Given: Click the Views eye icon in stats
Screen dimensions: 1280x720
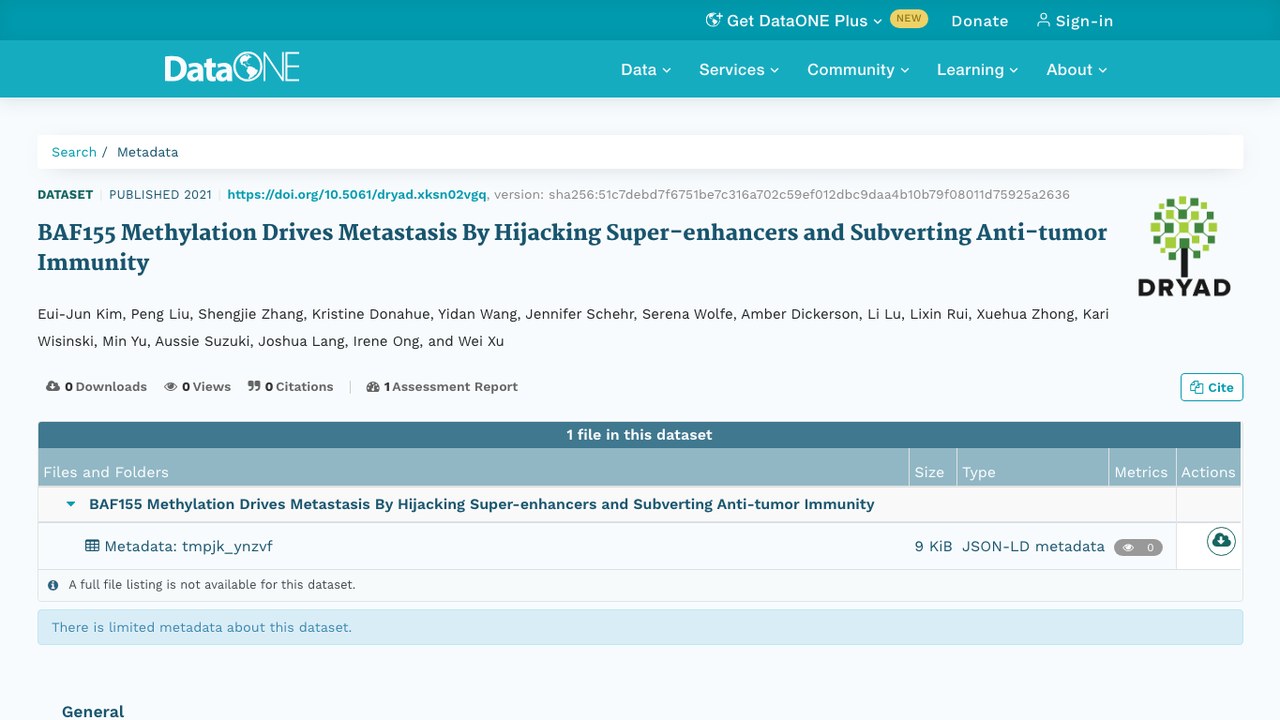Looking at the screenshot, I should click(171, 386).
